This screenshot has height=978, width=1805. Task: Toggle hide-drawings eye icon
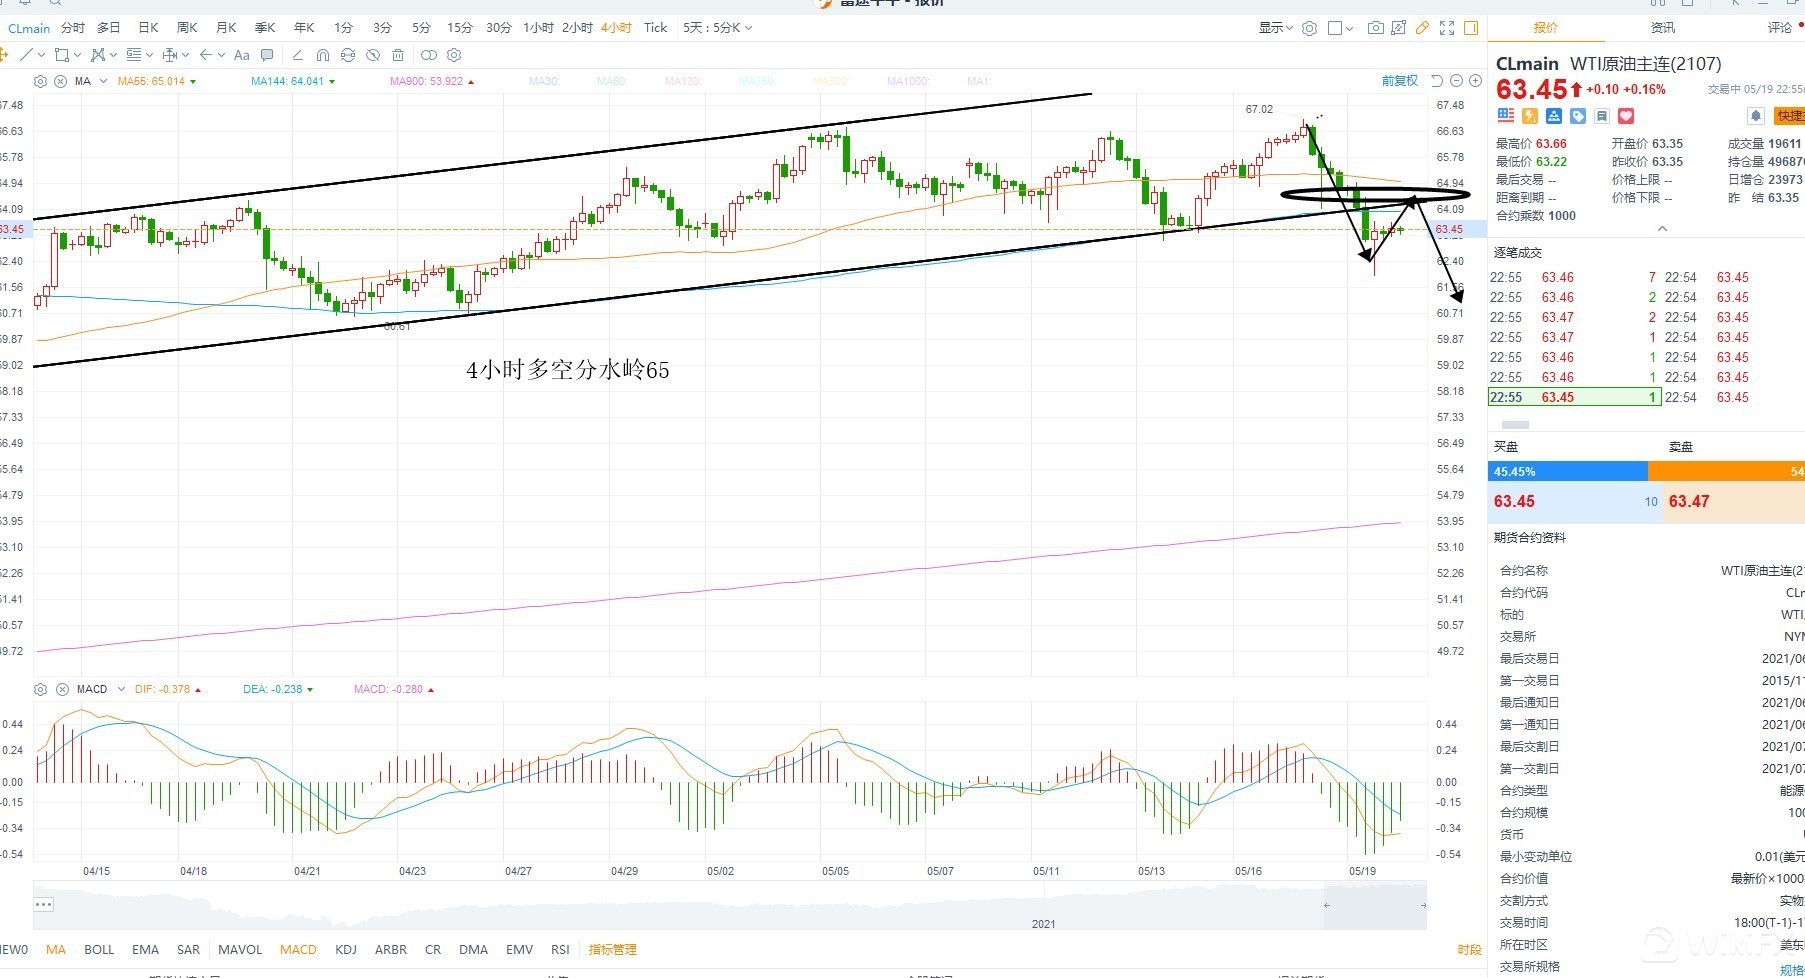coord(372,55)
